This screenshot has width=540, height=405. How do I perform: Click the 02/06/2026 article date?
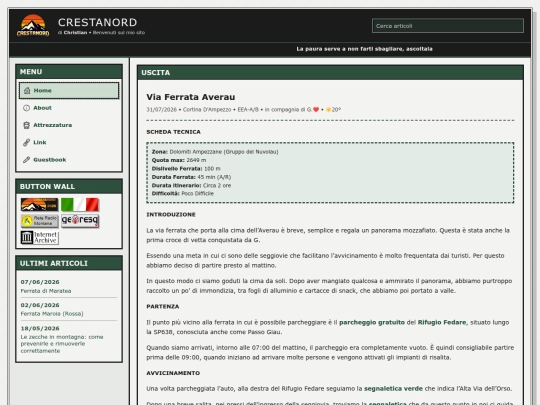[x=40, y=305]
